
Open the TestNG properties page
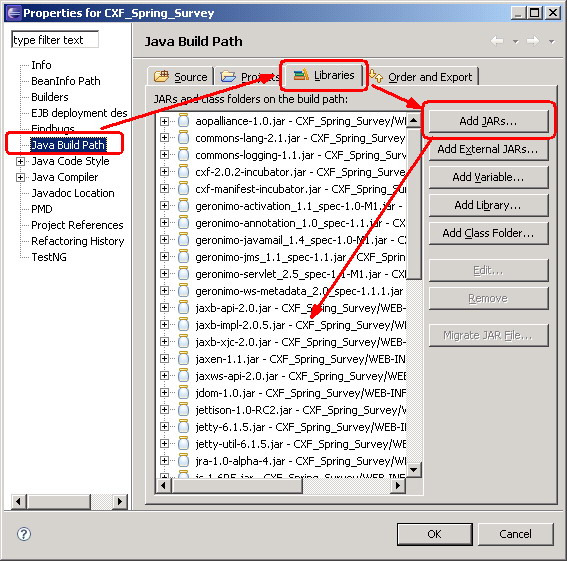tap(49, 257)
